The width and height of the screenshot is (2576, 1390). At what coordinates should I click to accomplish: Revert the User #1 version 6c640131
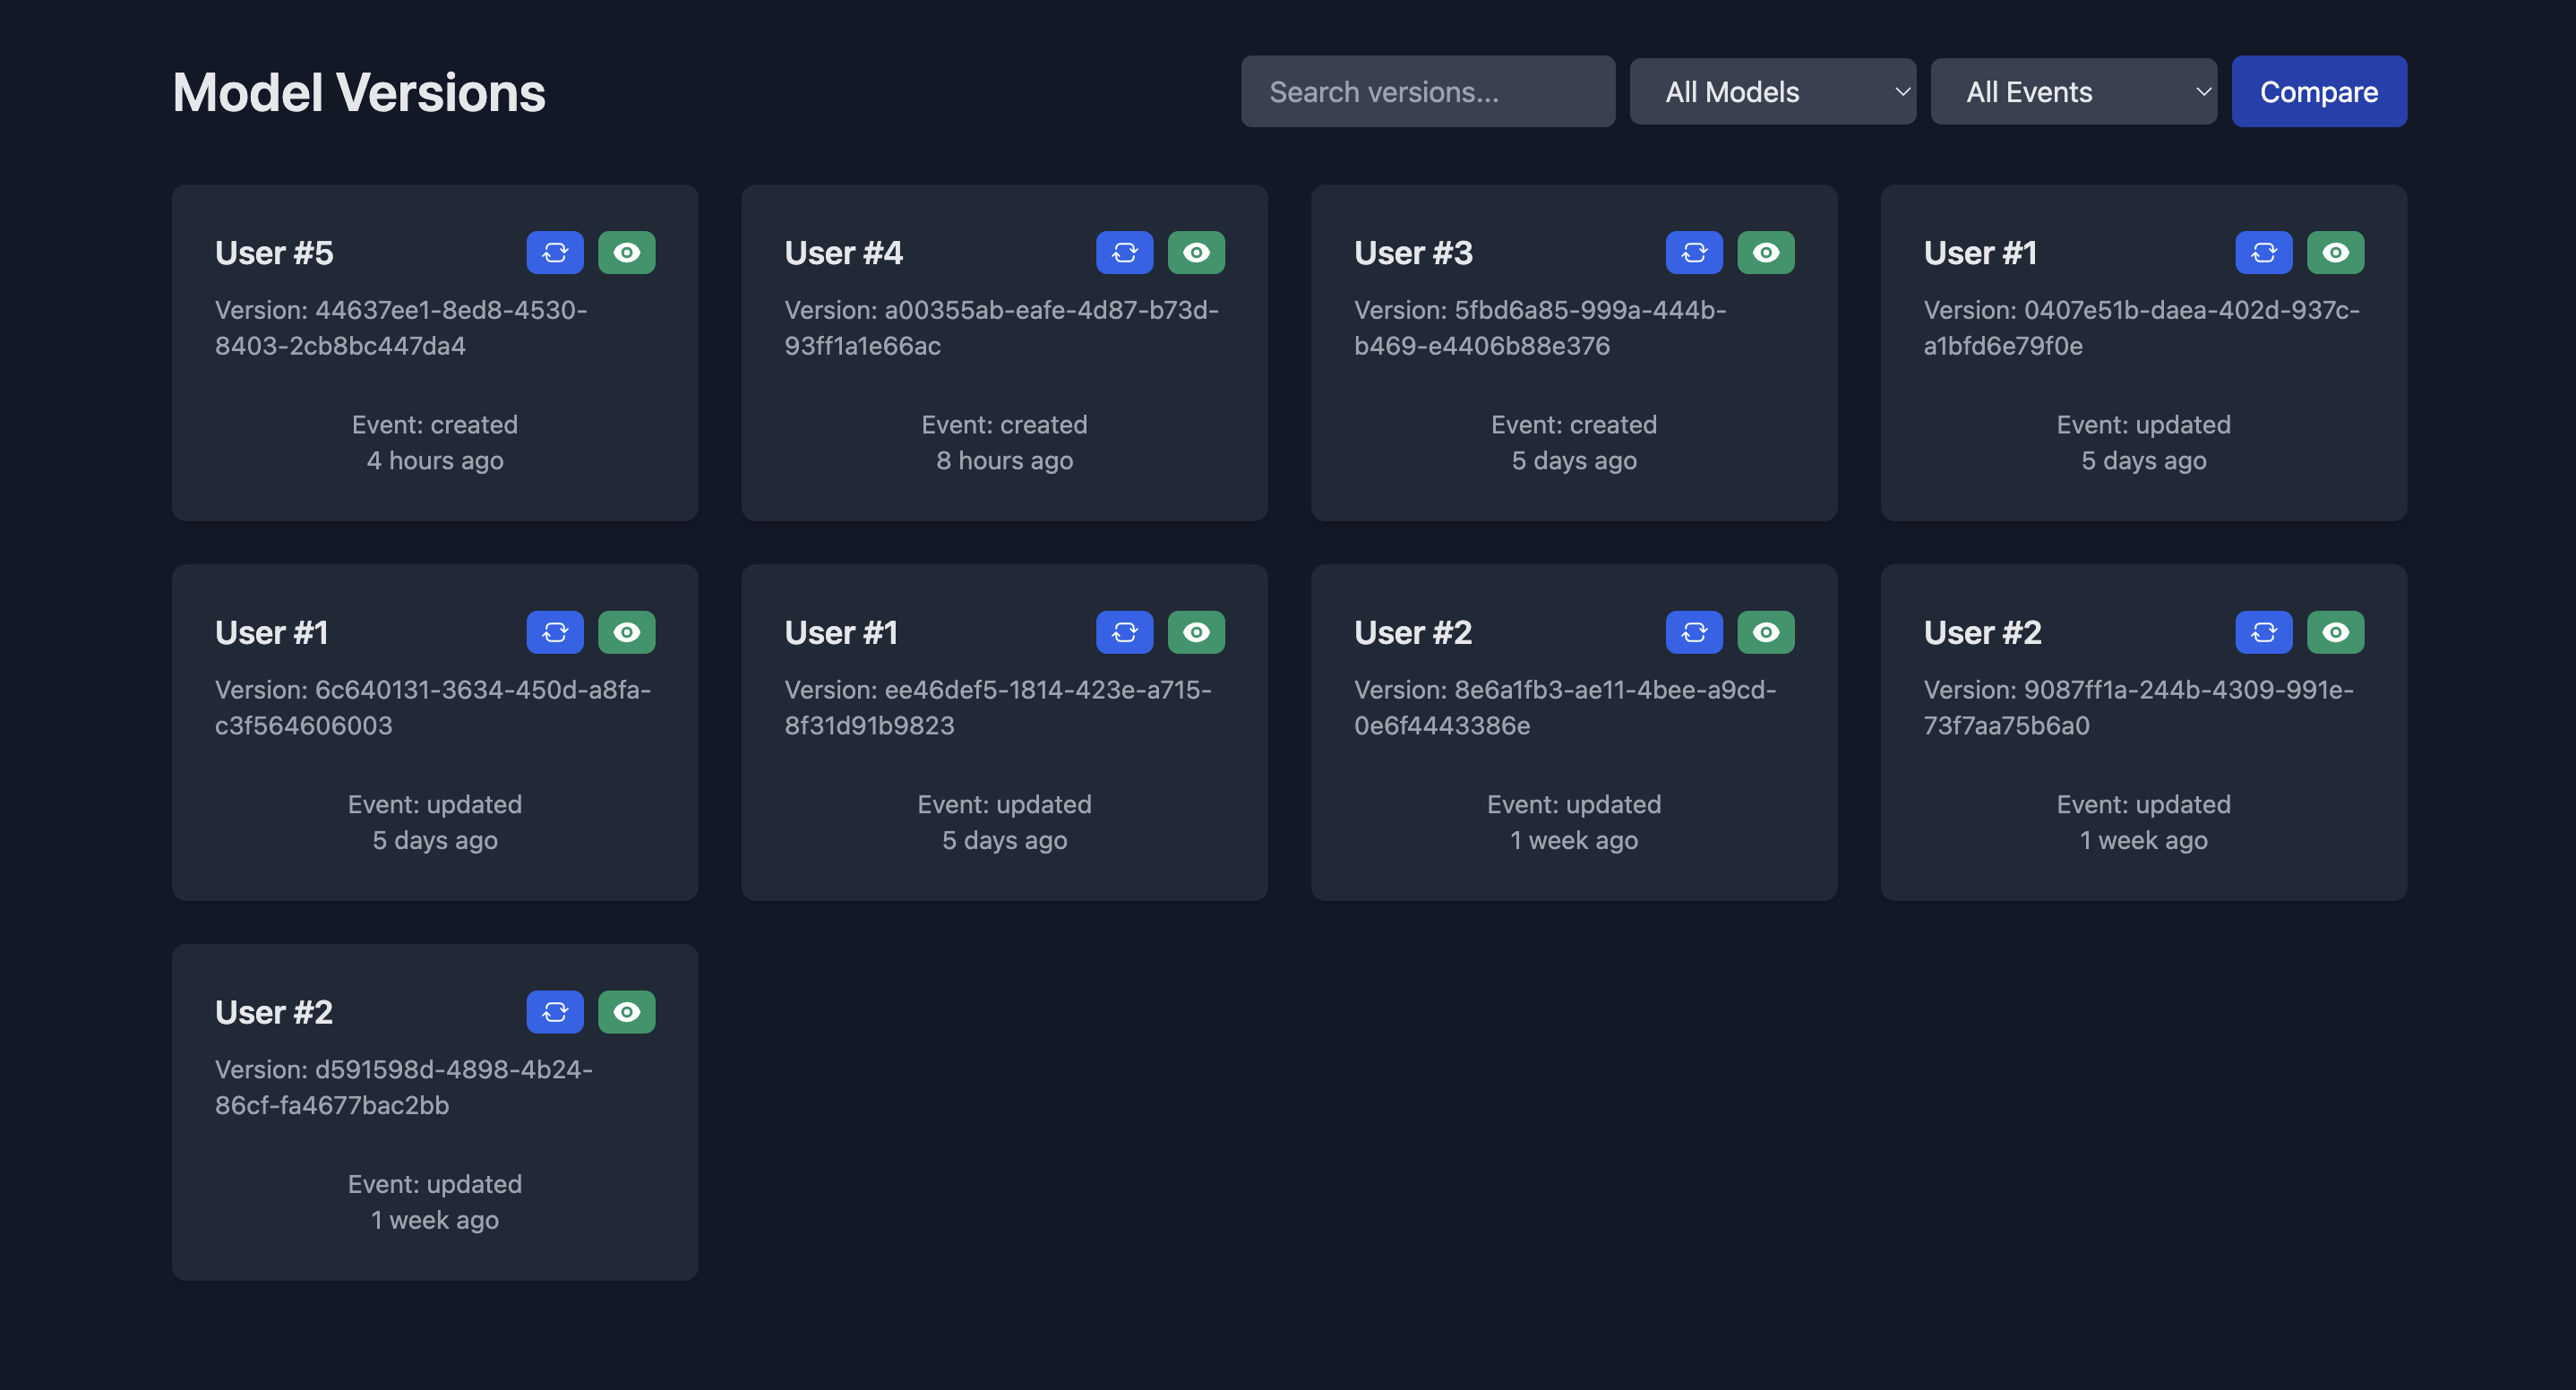(x=555, y=632)
